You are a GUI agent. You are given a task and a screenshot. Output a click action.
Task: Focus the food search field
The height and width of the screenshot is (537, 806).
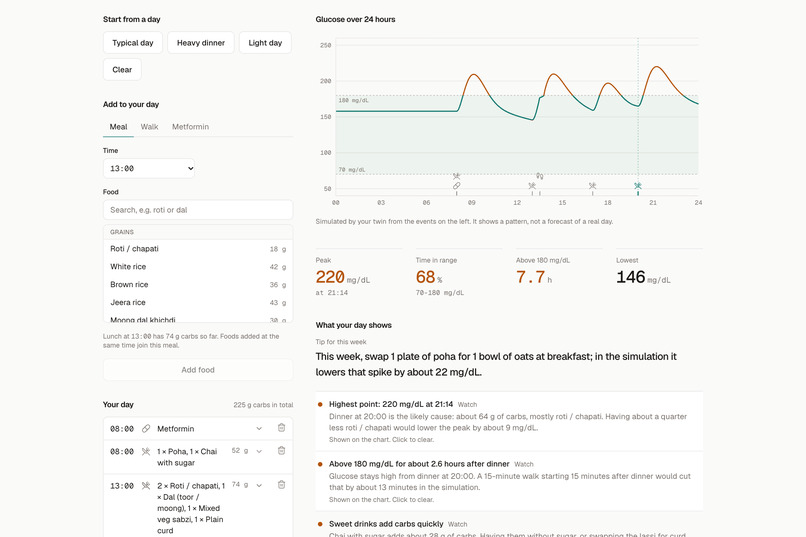(198, 210)
